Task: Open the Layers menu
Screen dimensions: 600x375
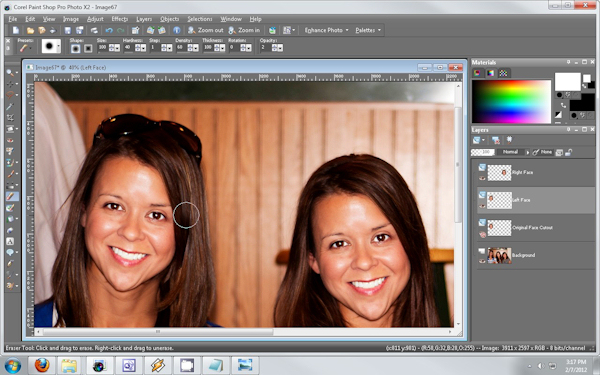Action: click(144, 19)
